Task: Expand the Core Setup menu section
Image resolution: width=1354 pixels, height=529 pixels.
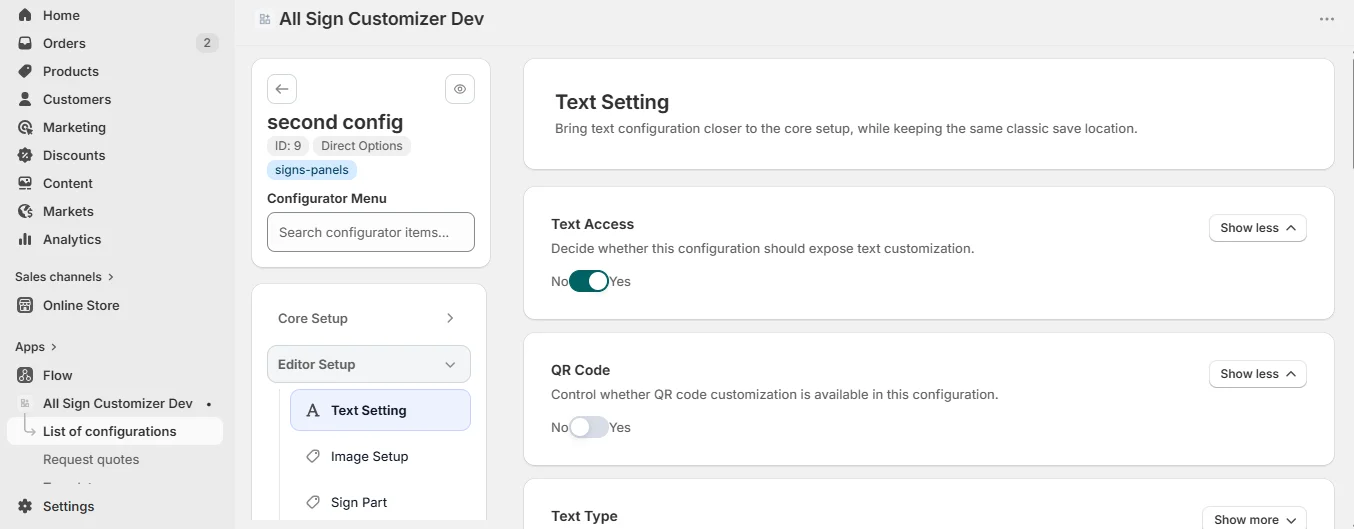Action: [x=369, y=318]
